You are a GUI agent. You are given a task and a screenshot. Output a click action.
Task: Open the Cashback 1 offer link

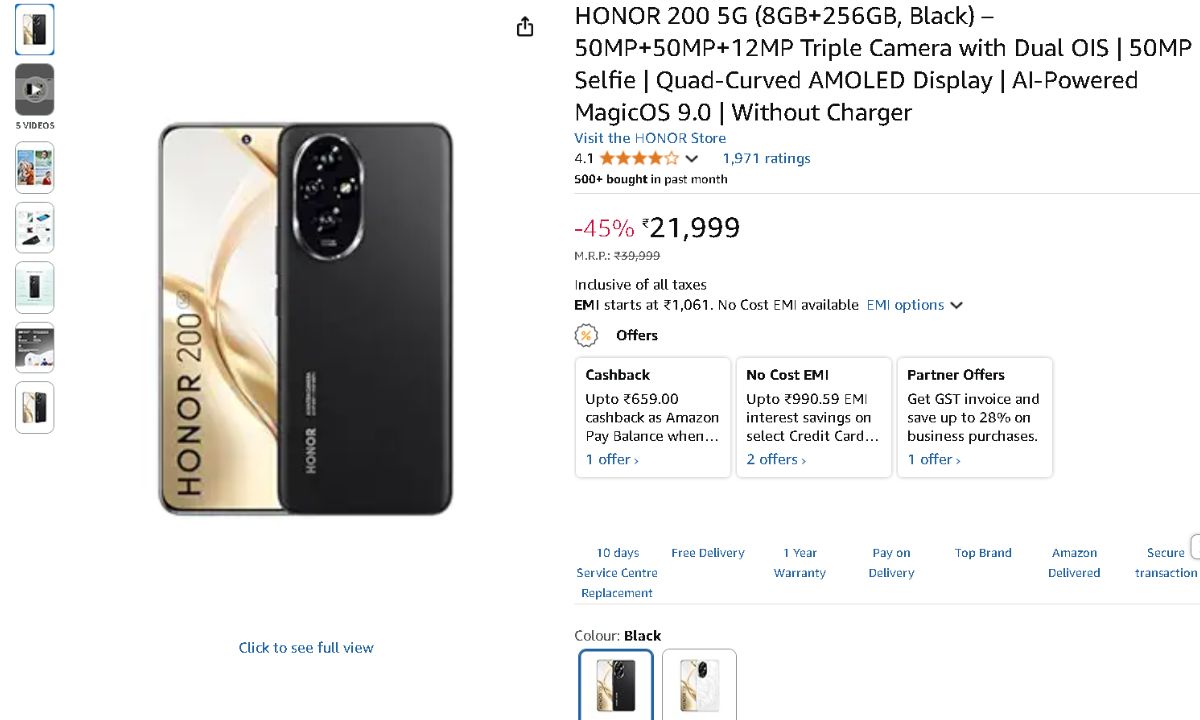pos(612,460)
